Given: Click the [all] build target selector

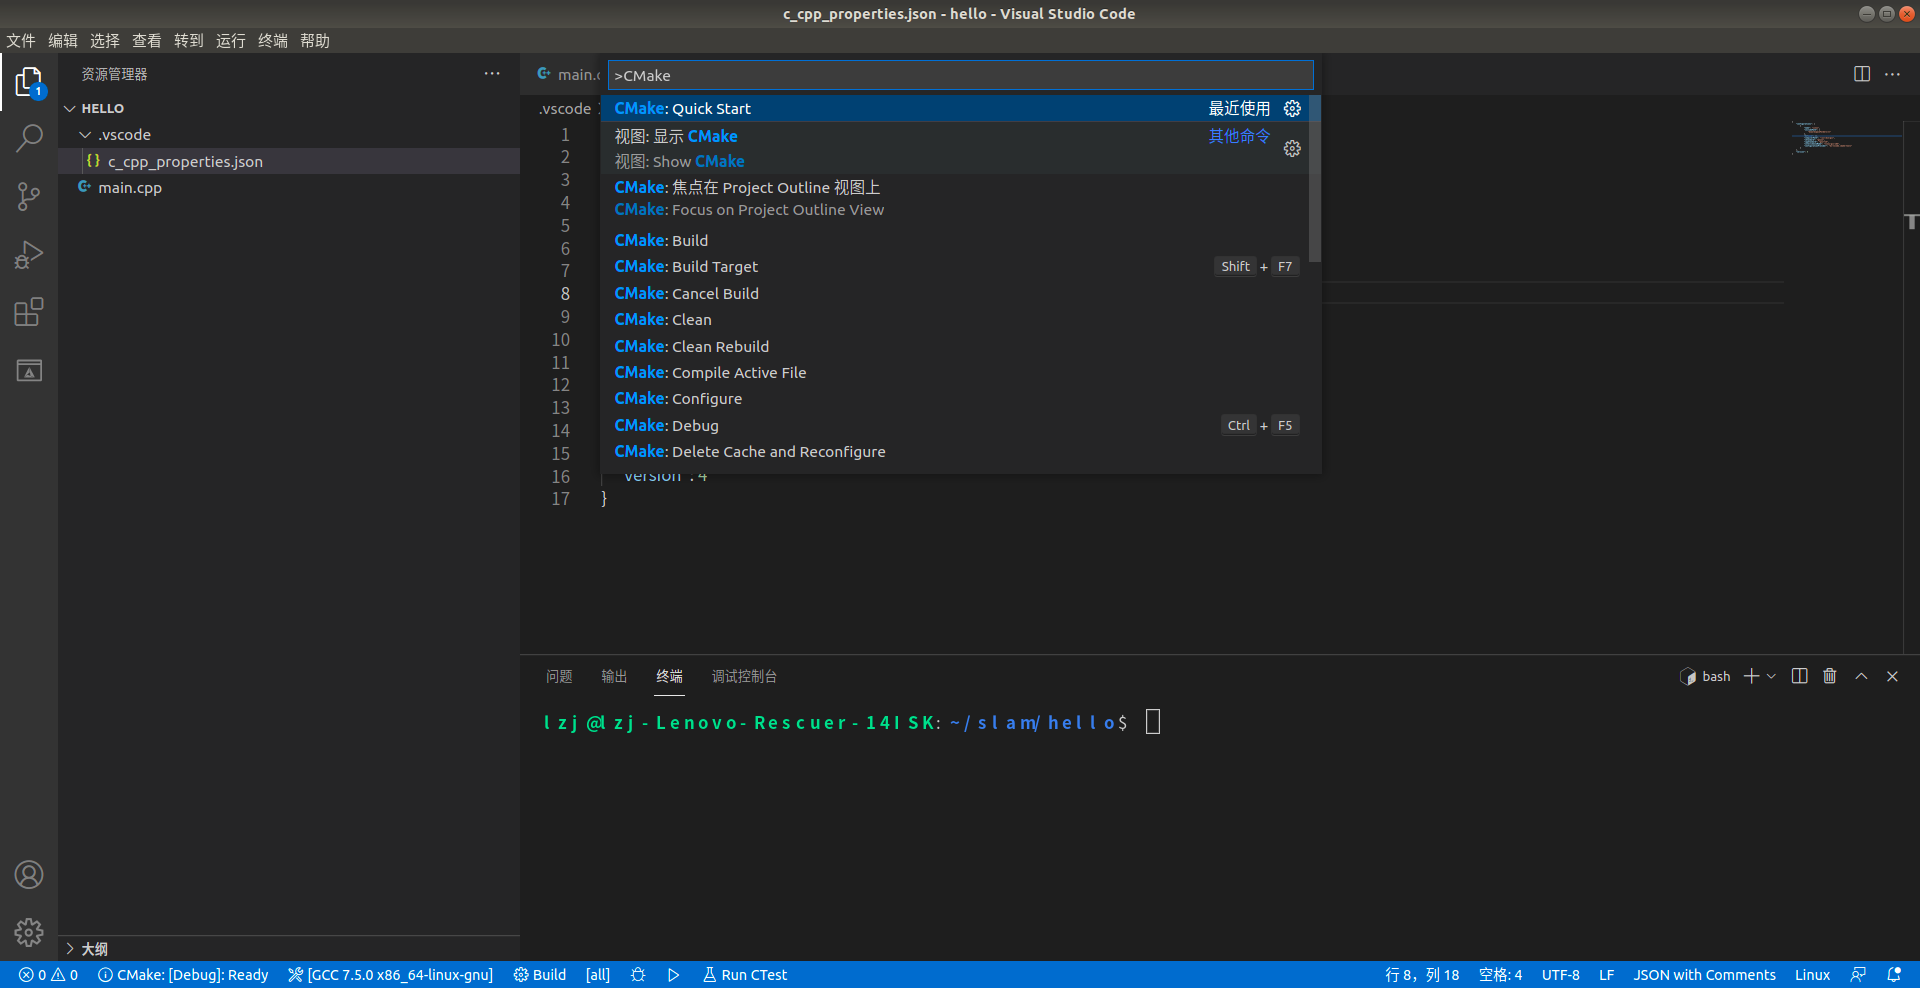Looking at the screenshot, I should click(x=598, y=975).
